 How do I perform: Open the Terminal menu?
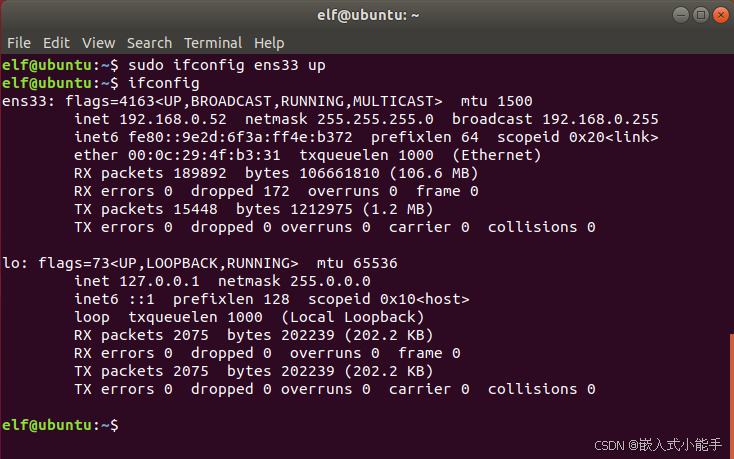(213, 43)
